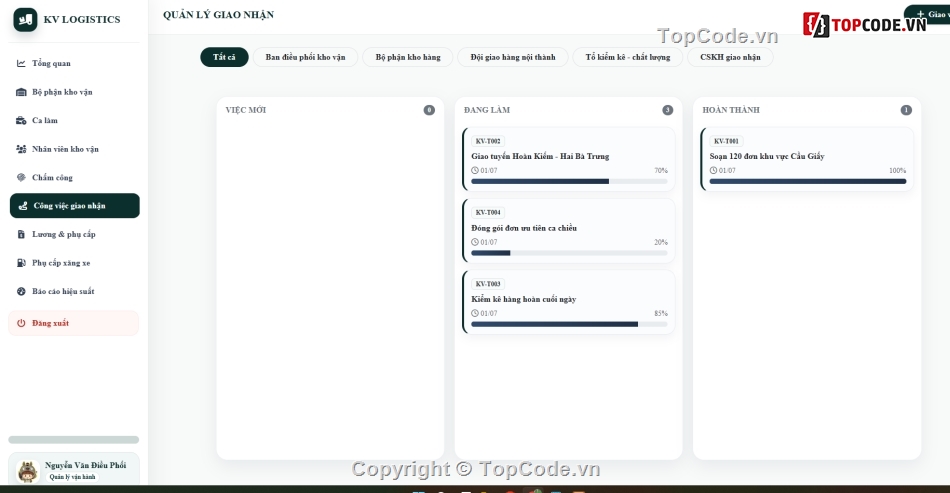
Task: Open Lương & phụ cấp page
Action: (74, 234)
